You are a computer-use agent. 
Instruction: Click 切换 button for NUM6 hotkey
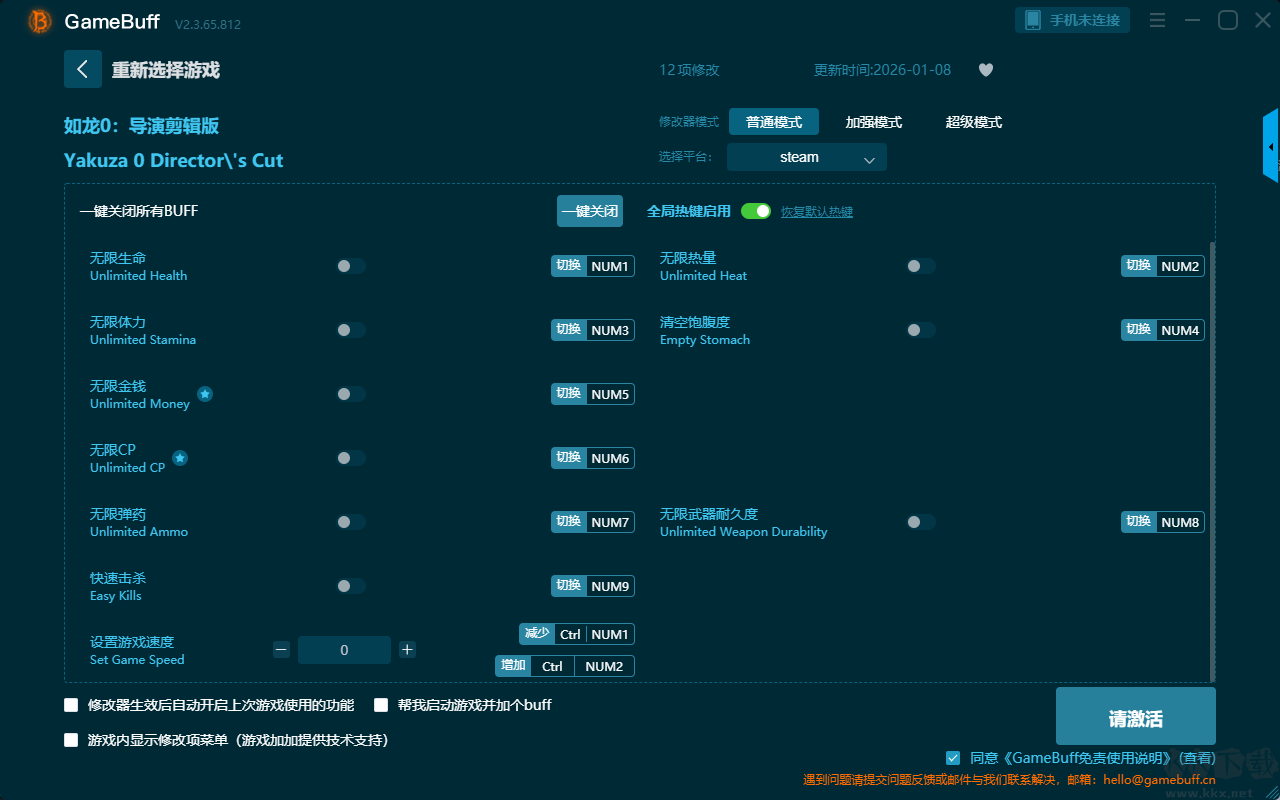(569, 458)
